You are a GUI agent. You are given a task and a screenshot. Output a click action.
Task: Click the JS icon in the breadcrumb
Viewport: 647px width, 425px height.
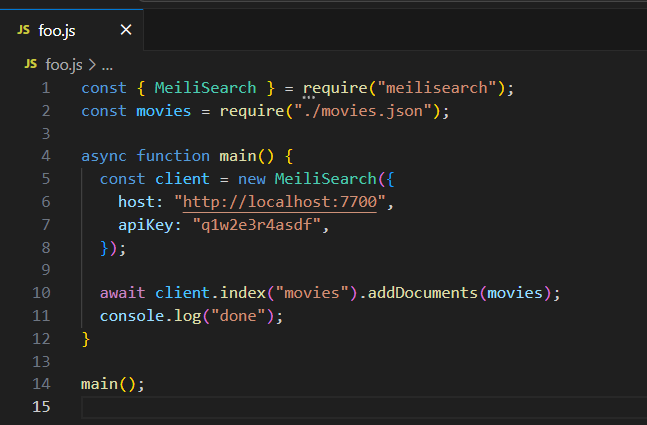click(x=31, y=65)
